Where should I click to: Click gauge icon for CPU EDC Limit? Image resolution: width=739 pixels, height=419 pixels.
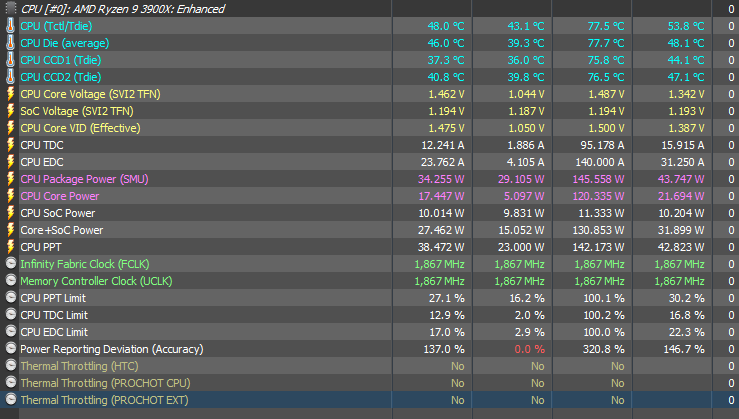pos(10,331)
